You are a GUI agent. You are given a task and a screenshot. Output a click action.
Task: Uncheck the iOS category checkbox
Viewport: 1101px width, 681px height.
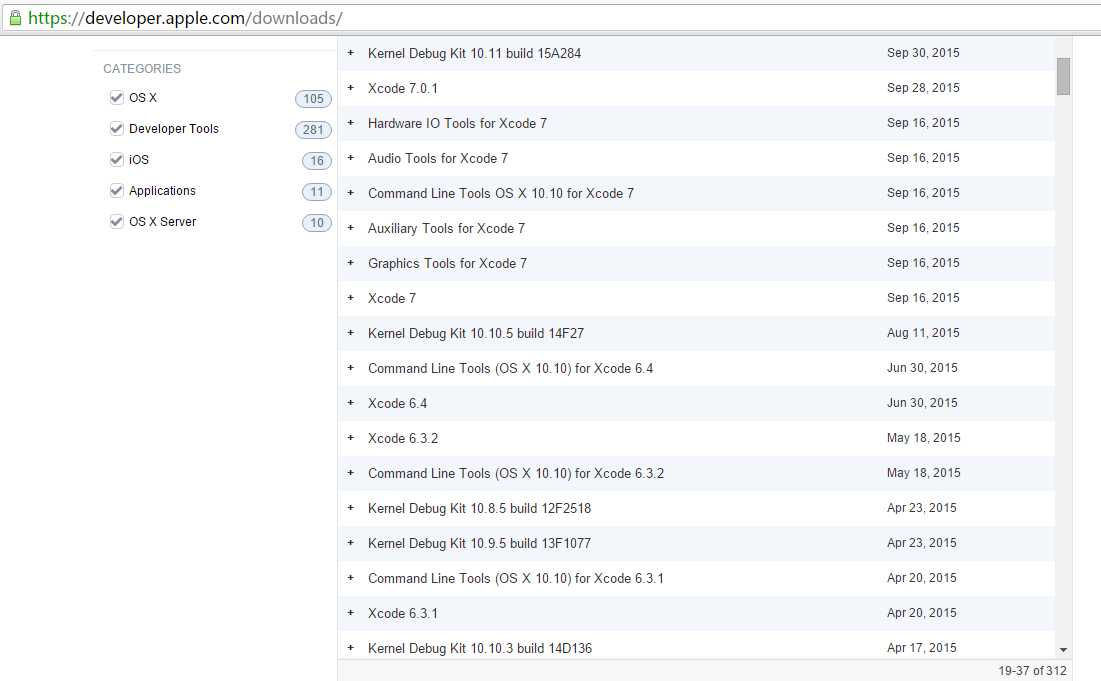pyautogui.click(x=117, y=159)
